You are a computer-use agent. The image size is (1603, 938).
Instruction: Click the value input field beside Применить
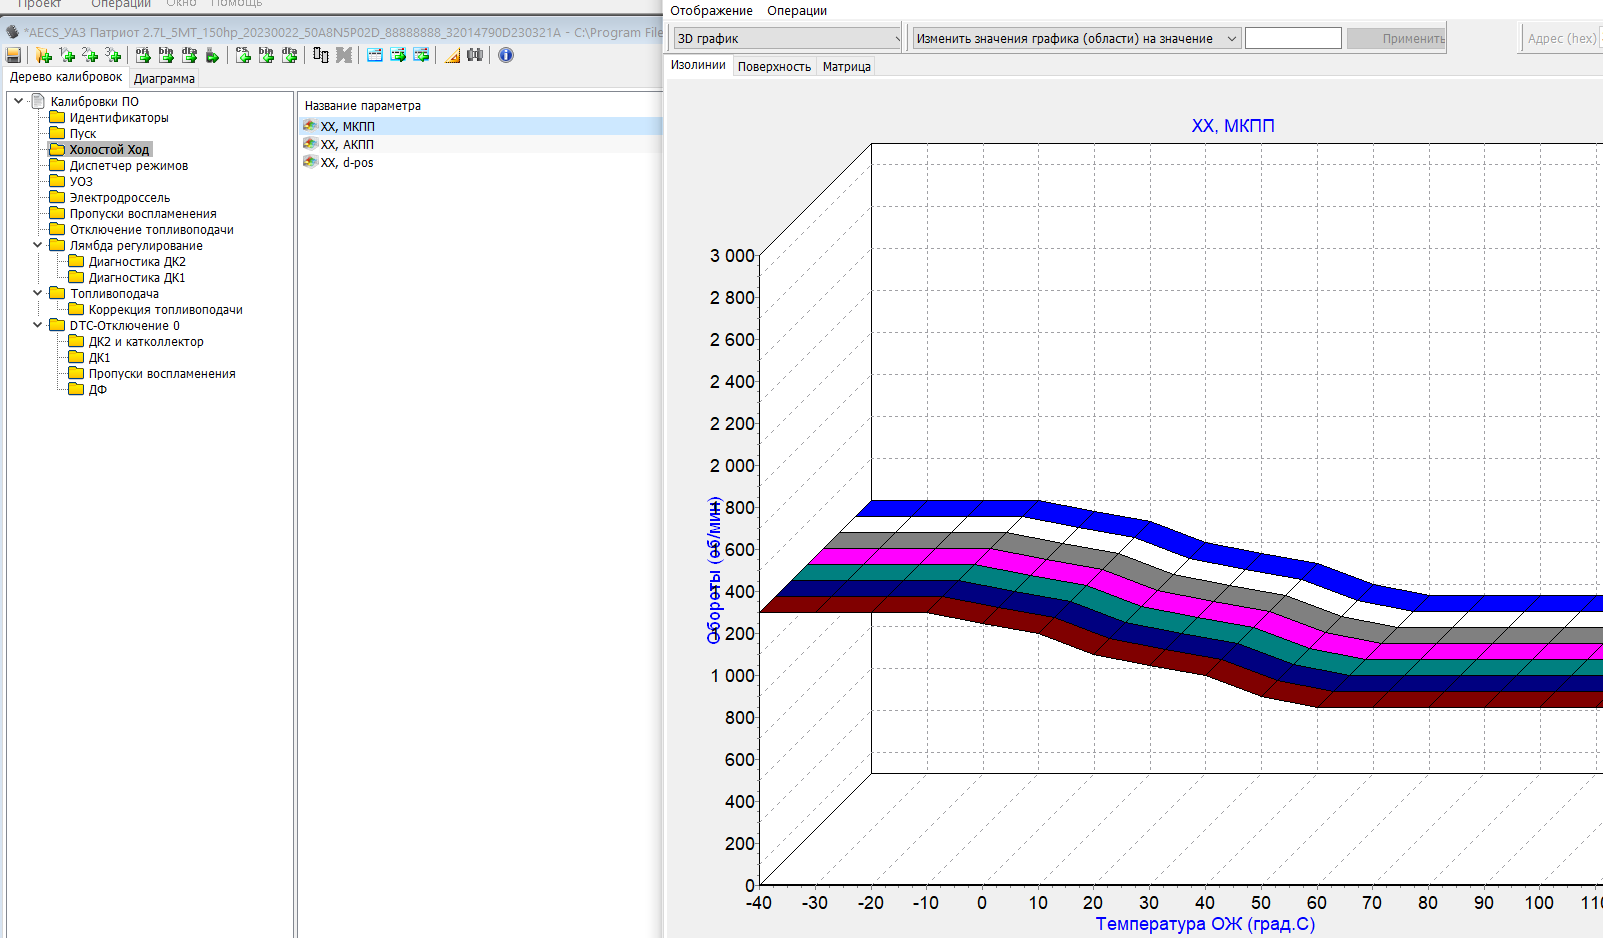pyautogui.click(x=1292, y=39)
